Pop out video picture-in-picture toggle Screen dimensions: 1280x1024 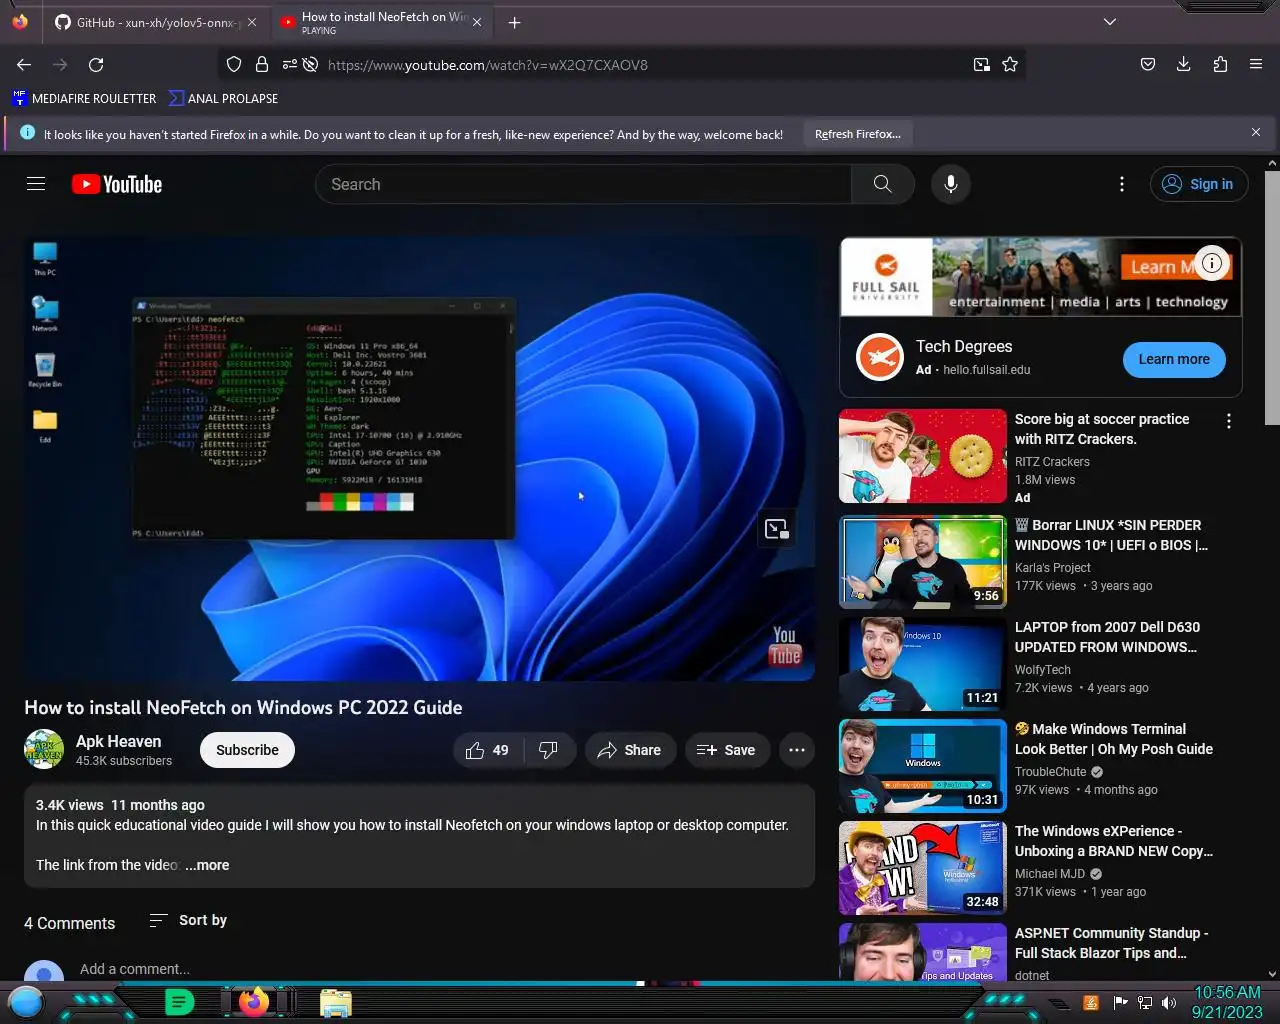click(776, 529)
